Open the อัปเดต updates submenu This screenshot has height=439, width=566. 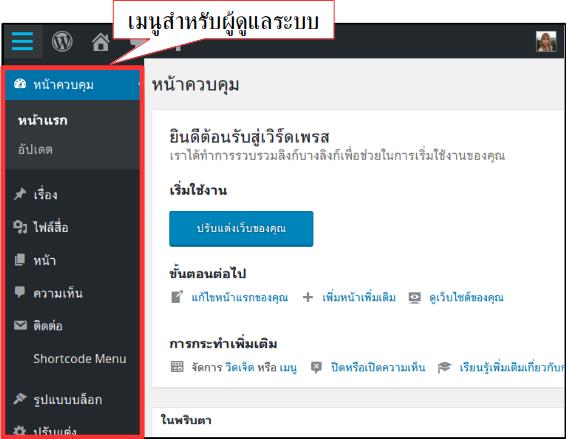[35, 149]
